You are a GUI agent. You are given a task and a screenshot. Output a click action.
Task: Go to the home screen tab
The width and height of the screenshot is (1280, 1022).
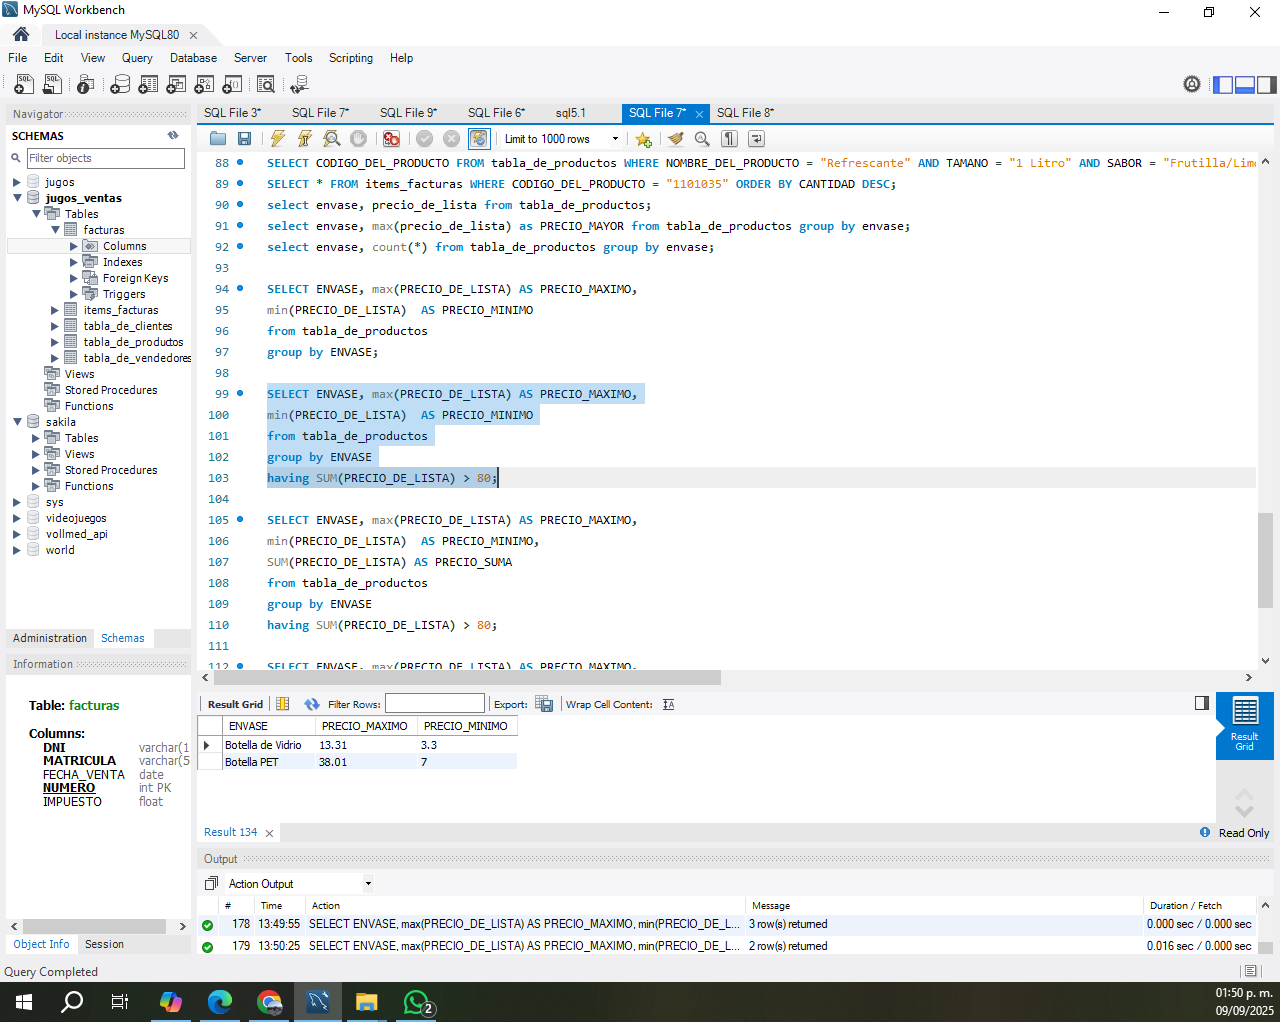21,34
